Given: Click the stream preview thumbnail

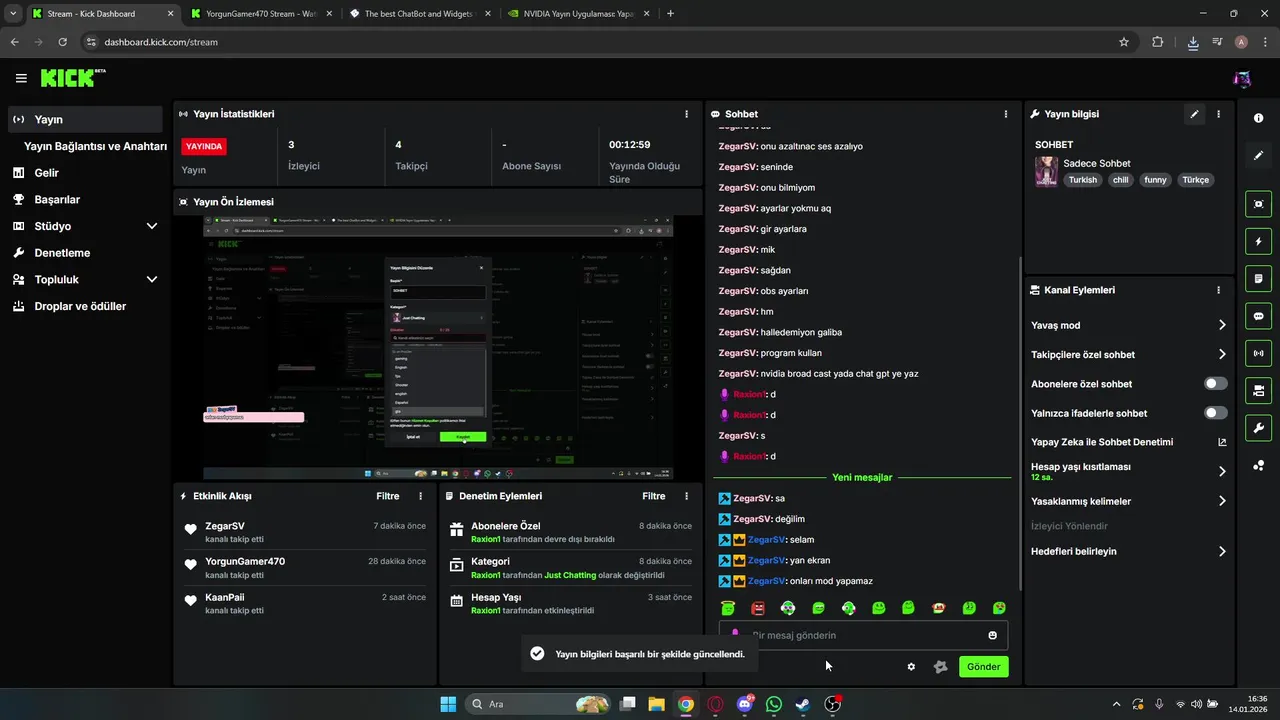Looking at the screenshot, I should click(x=438, y=348).
